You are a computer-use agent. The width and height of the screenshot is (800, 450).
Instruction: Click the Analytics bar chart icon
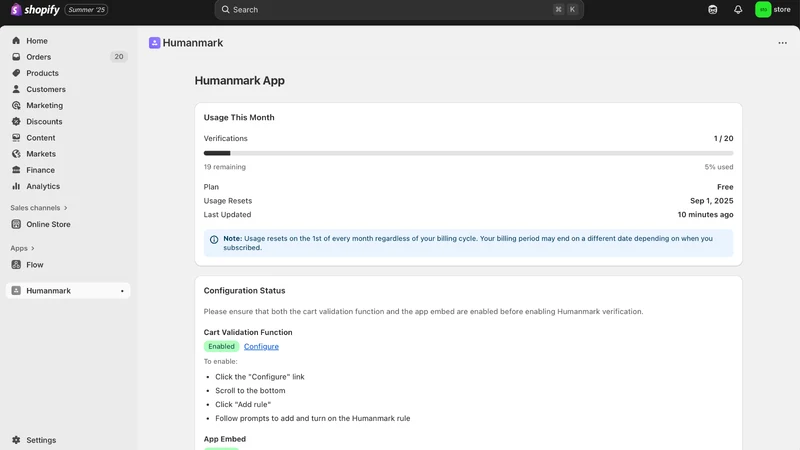[x=16, y=186]
